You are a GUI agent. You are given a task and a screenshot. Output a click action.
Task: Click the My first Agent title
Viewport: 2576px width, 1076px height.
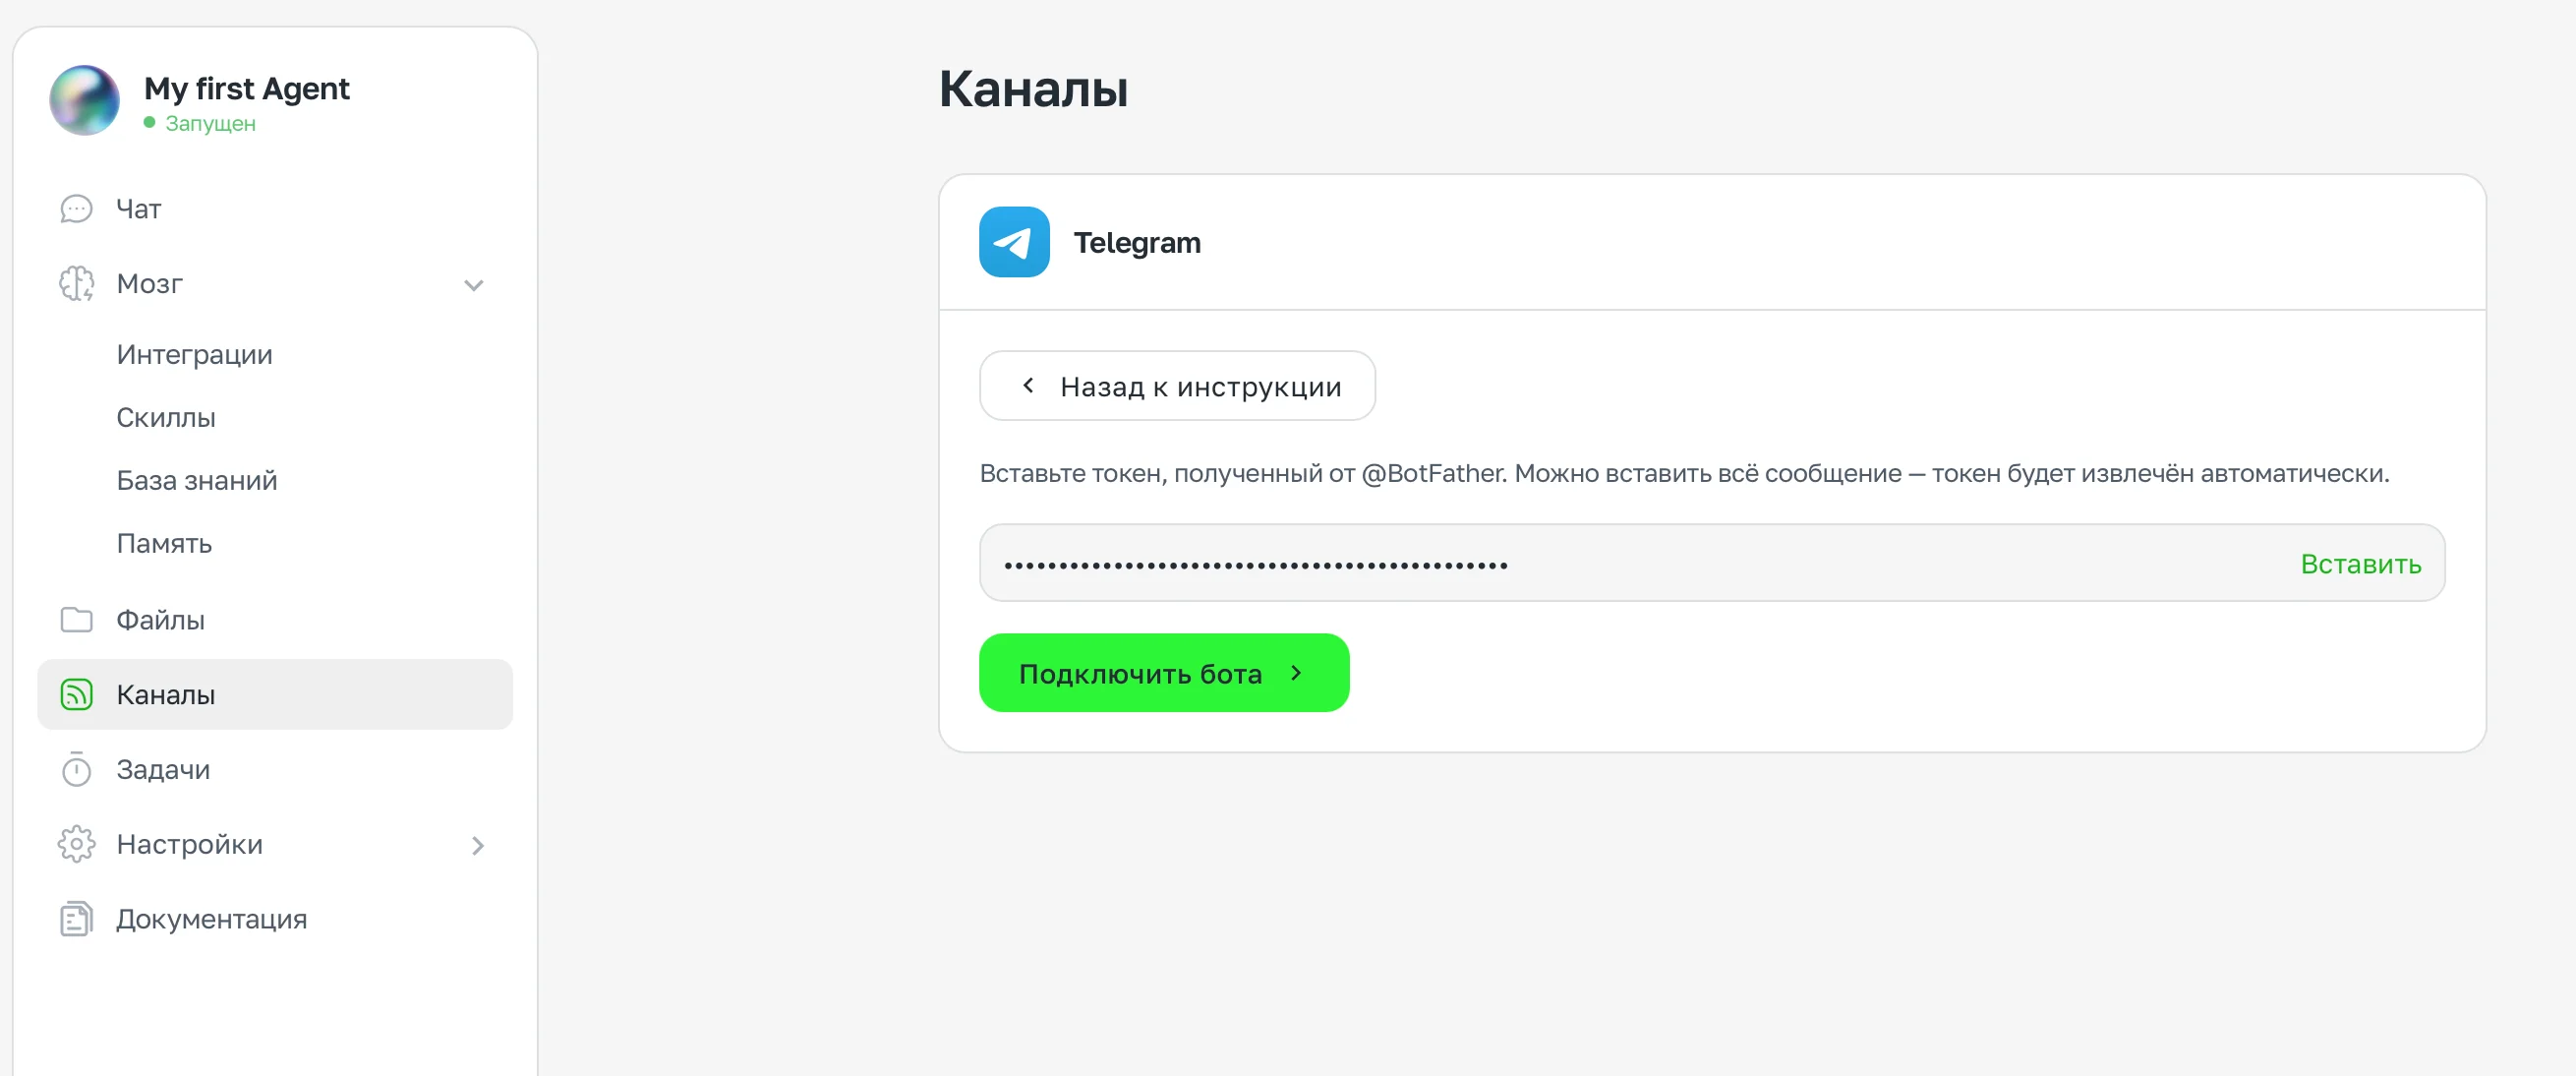247,89
